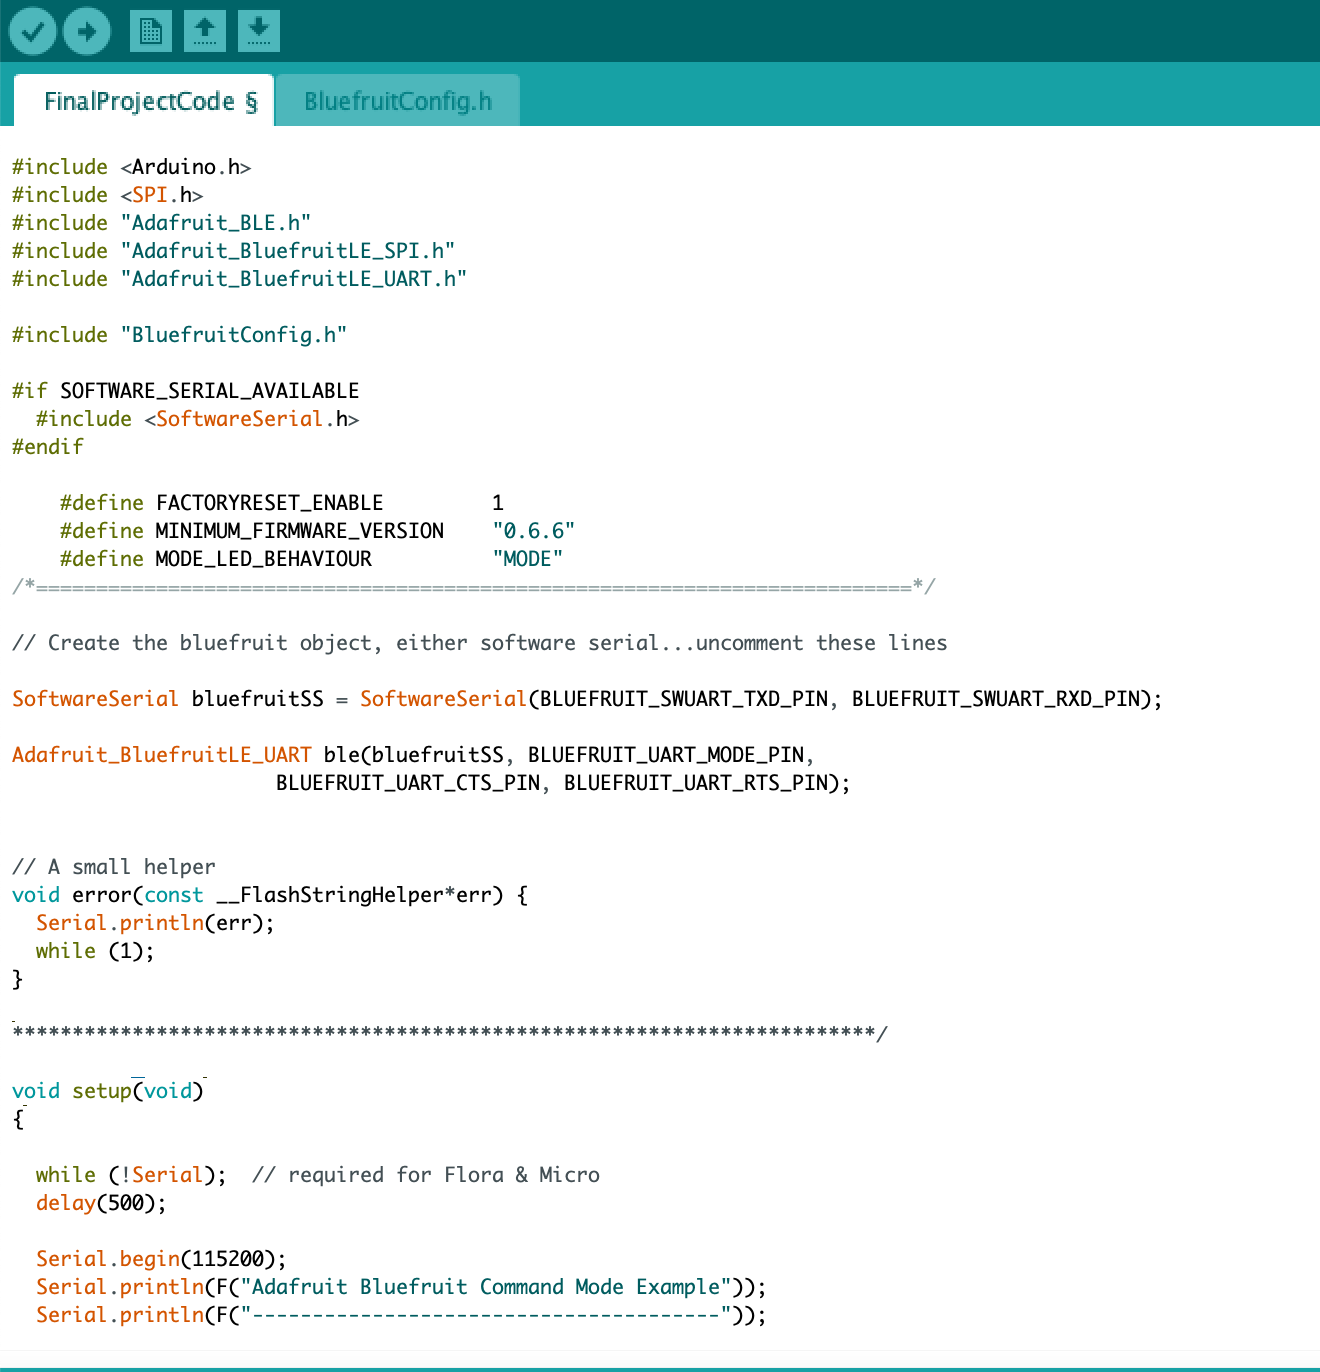Click the 'Serial.println(err);' line
The height and width of the screenshot is (1372, 1320).
[x=156, y=923]
